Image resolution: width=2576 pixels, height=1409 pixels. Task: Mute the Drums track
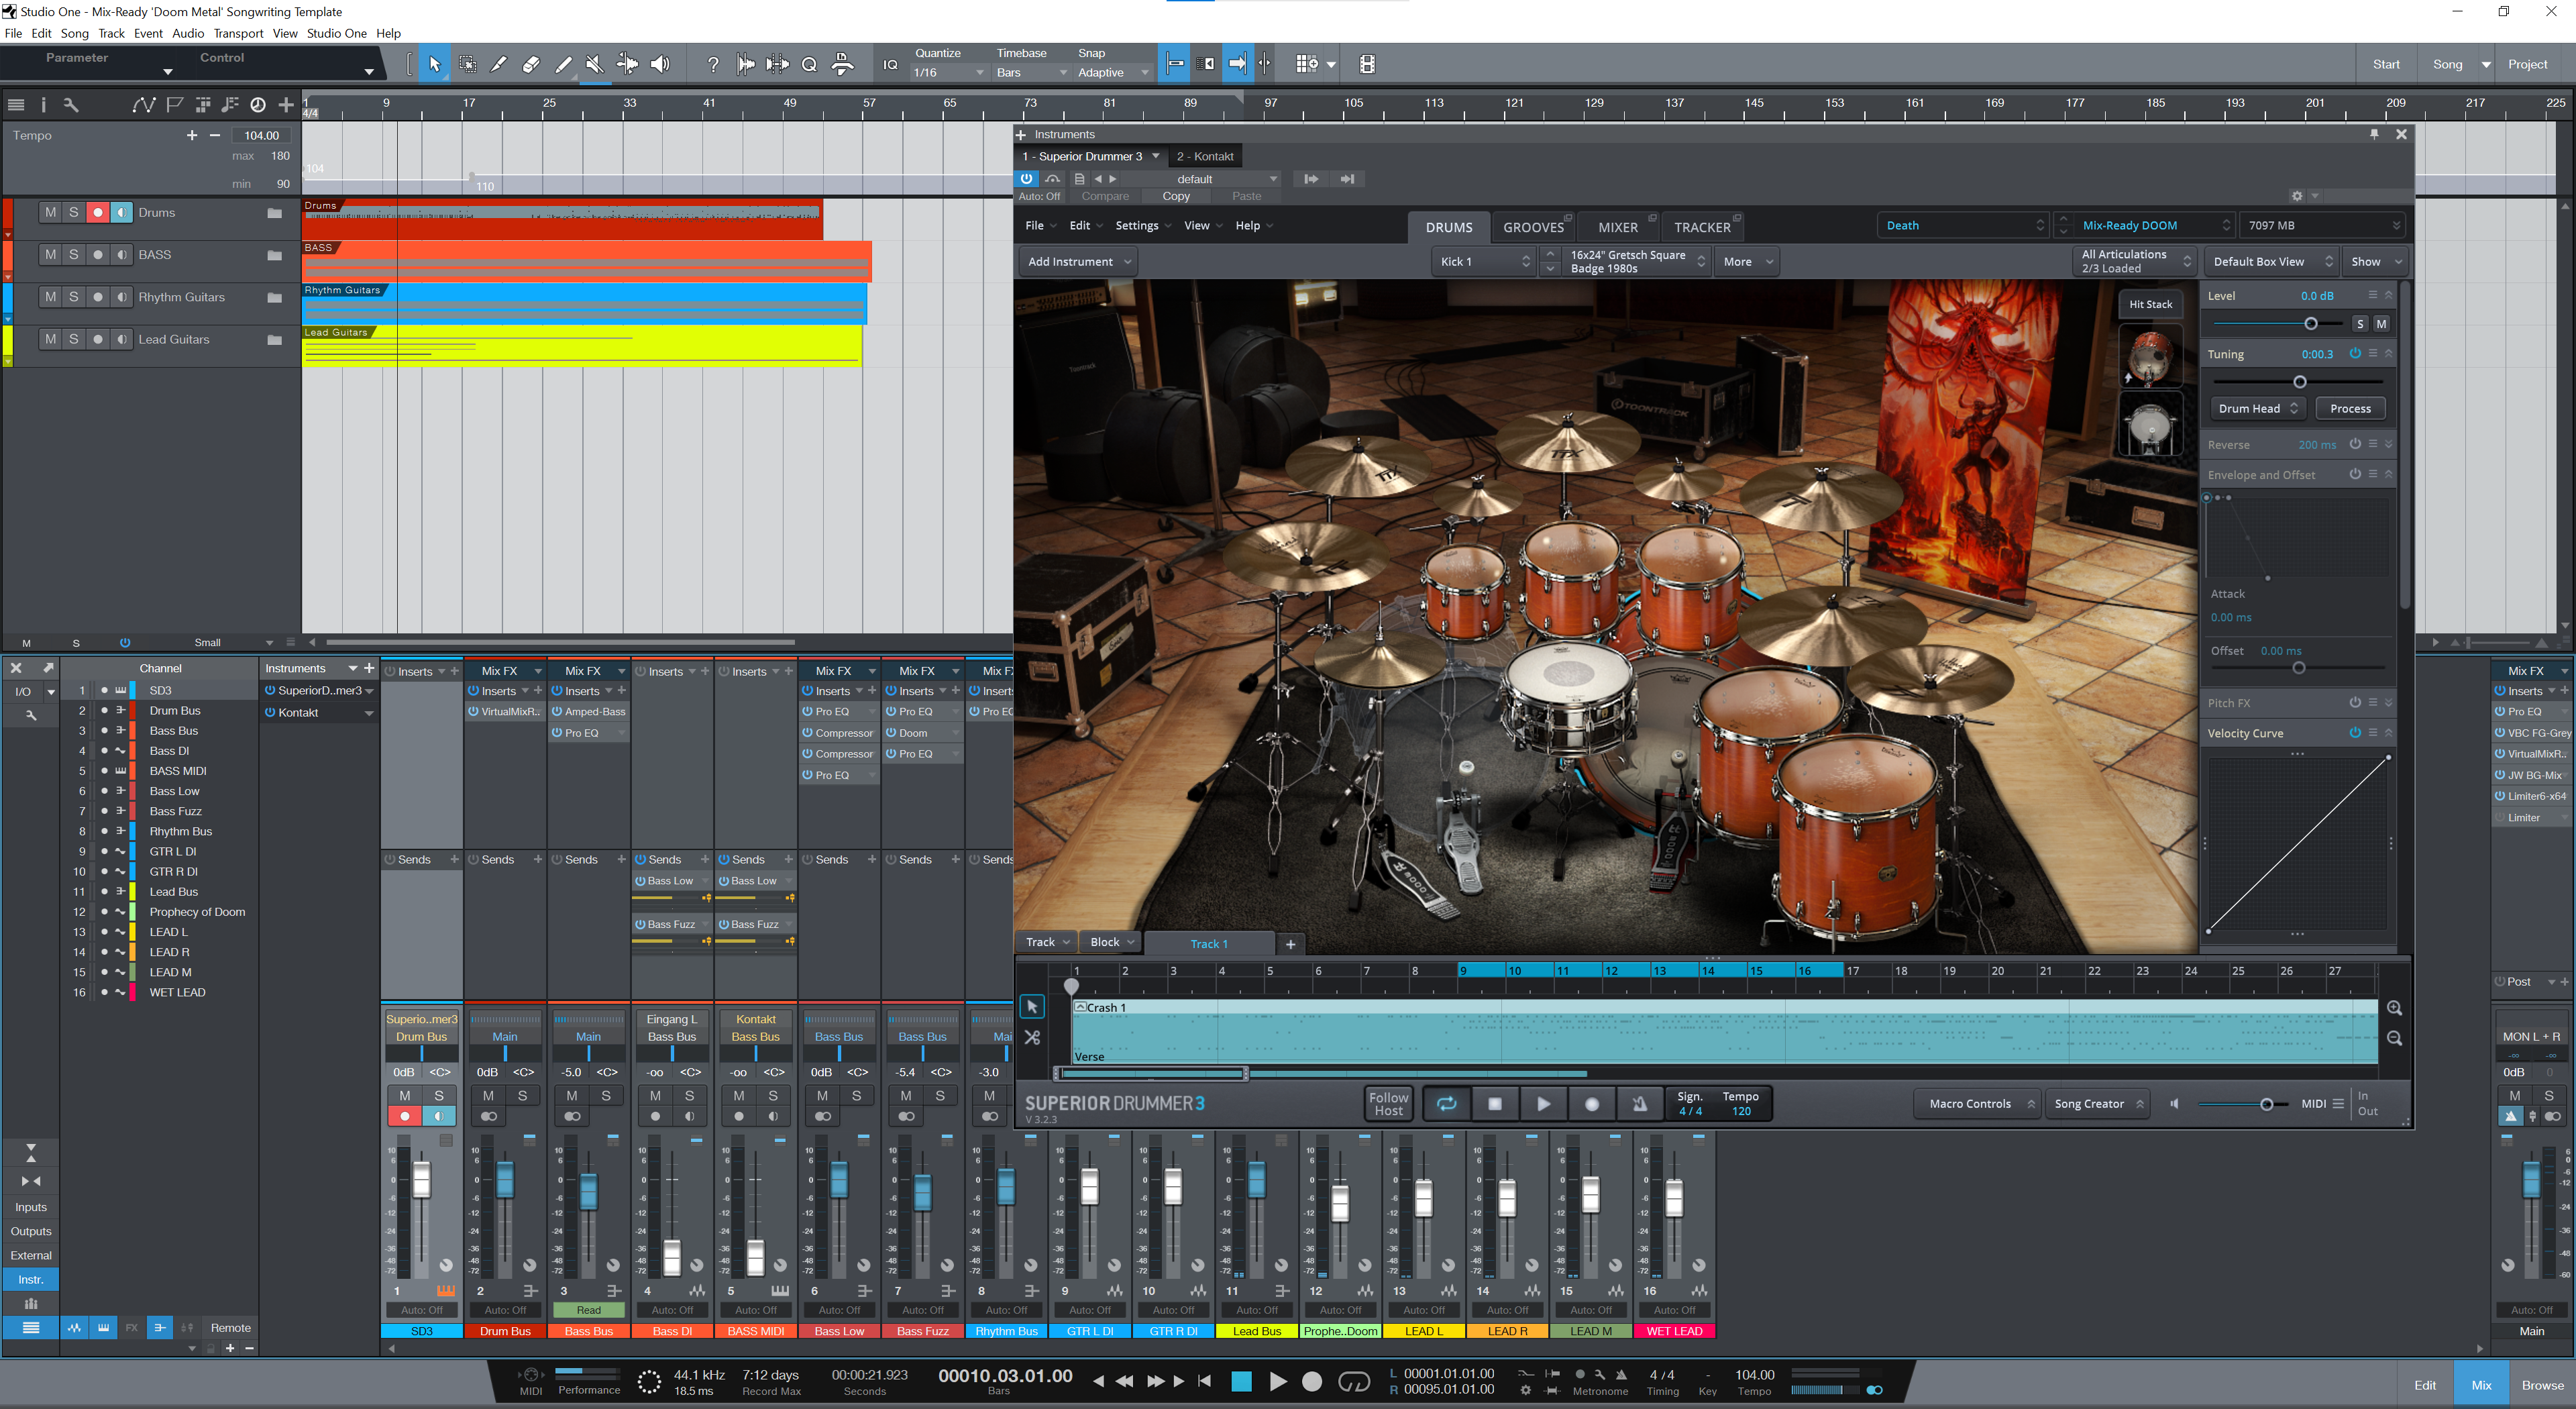tap(50, 212)
